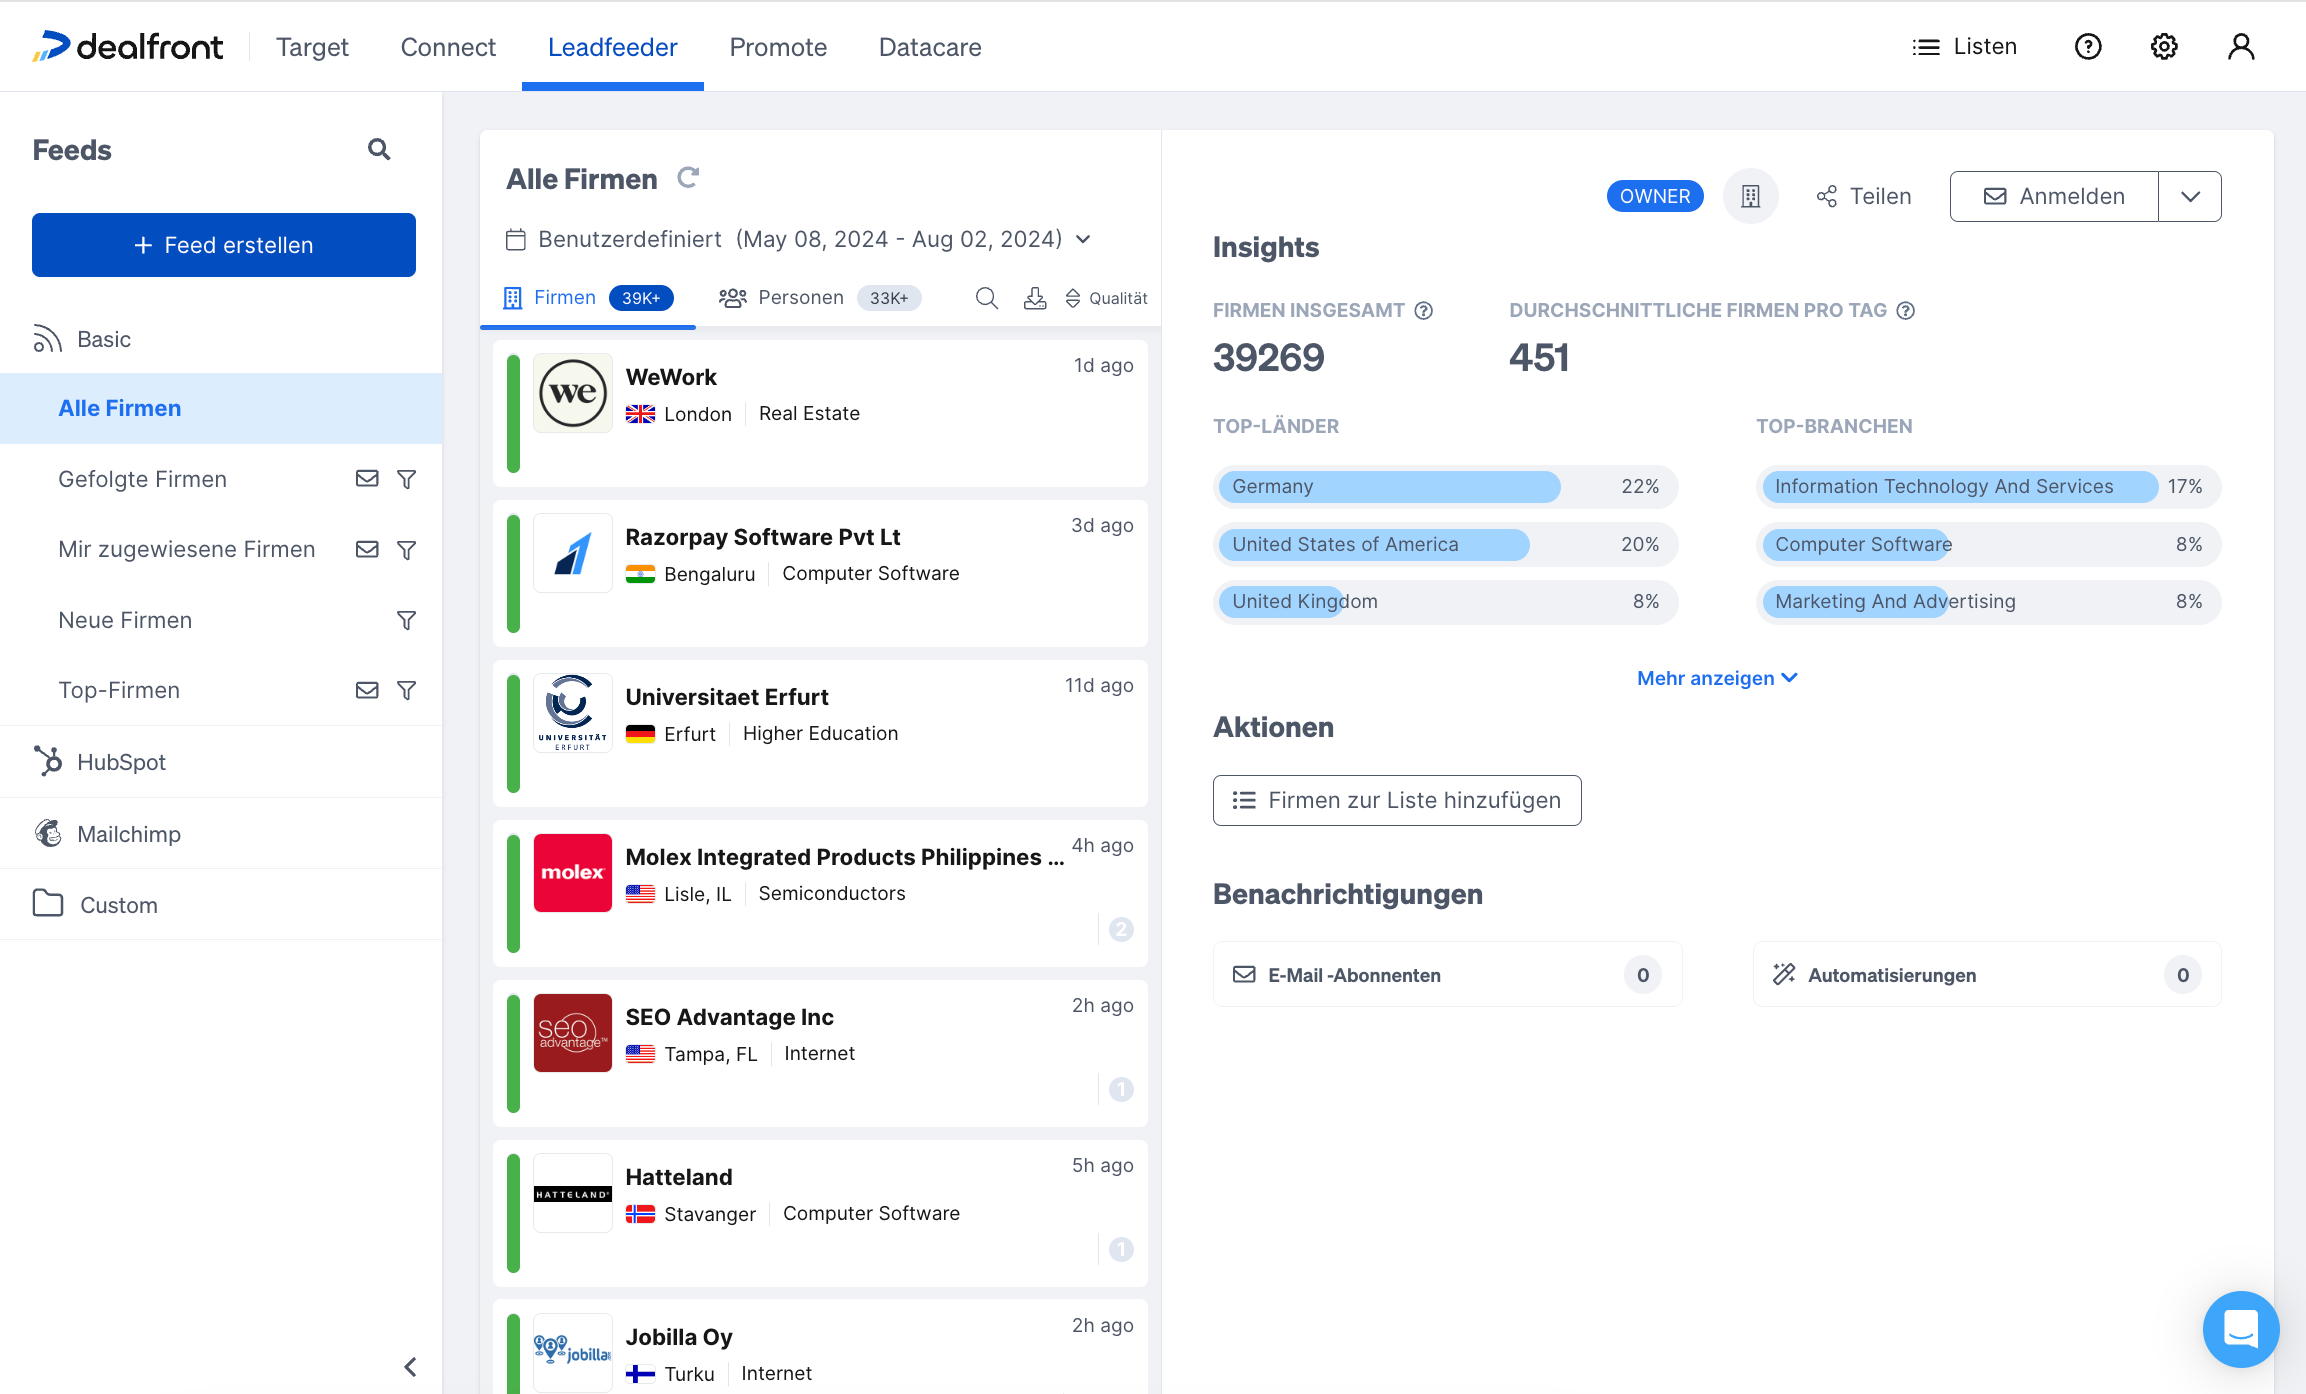Open the Promote menu item

[778, 47]
